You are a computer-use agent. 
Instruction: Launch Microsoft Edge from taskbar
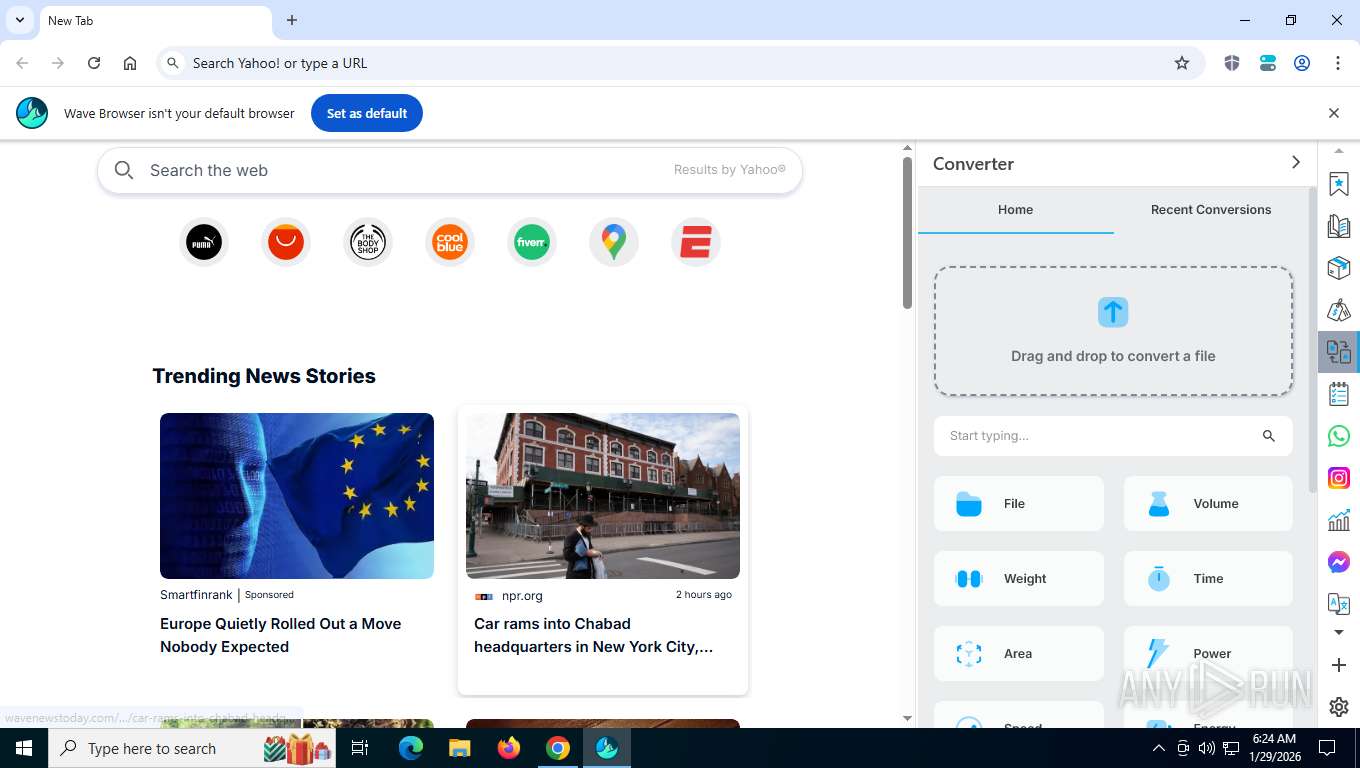(x=410, y=748)
